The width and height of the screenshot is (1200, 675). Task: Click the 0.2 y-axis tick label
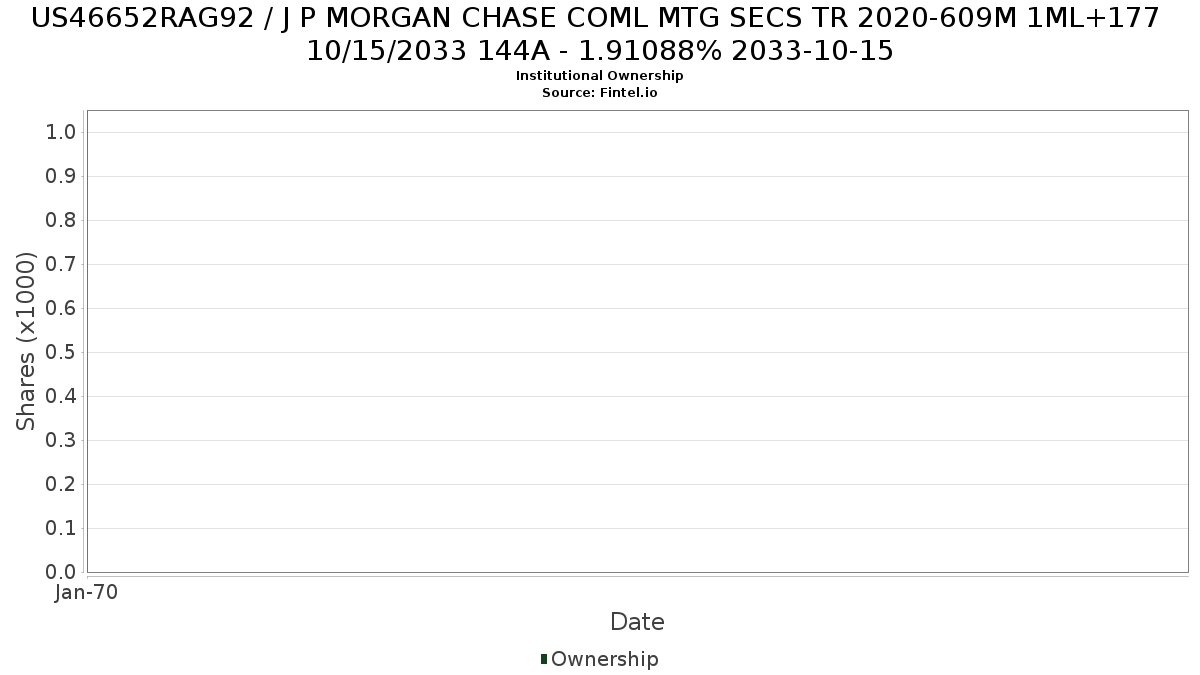coord(62,485)
